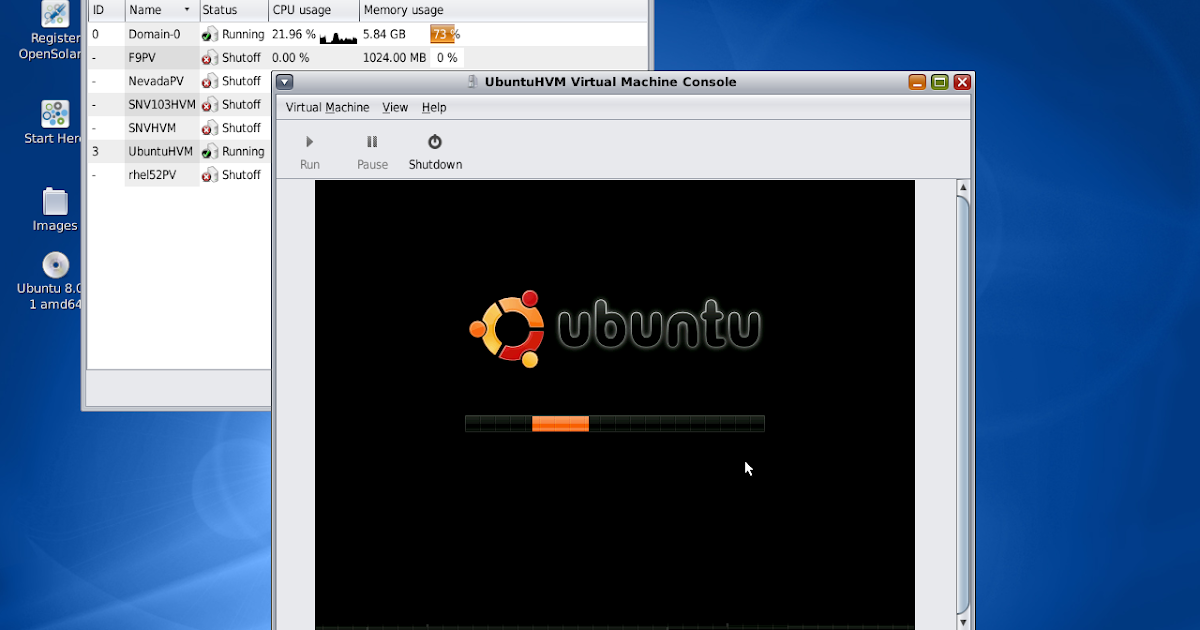Open the Images desktop folder
Image resolution: width=1200 pixels, height=630 pixels.
(x=55, y=210)
